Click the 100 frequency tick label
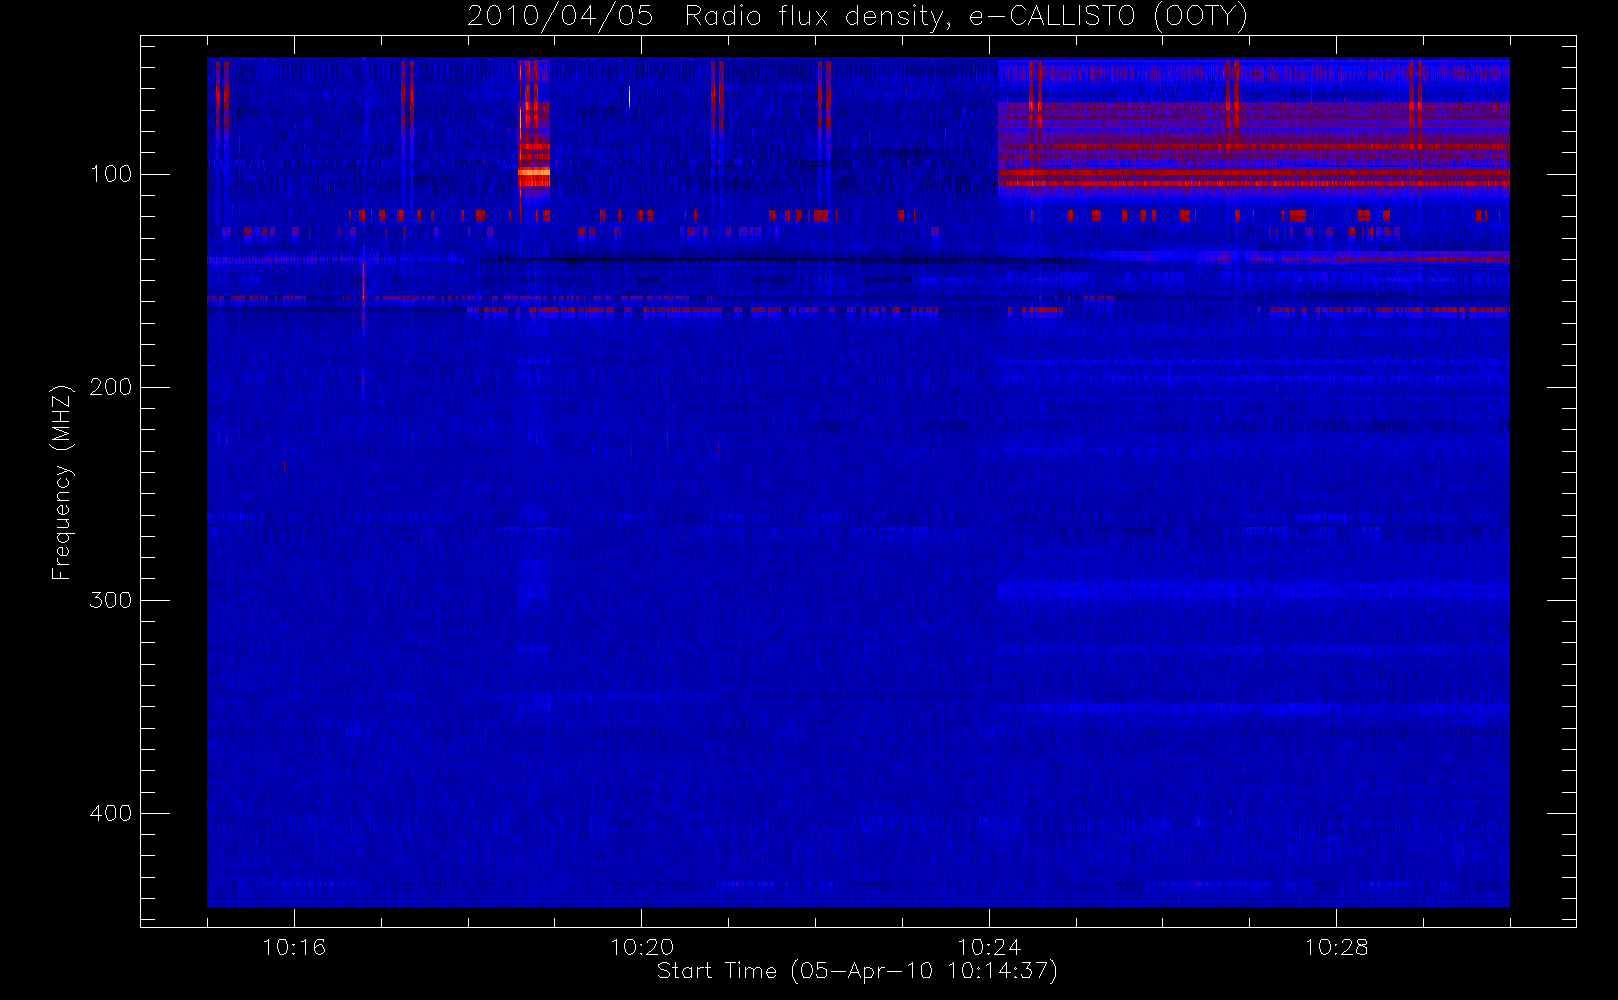 (110, 174)
